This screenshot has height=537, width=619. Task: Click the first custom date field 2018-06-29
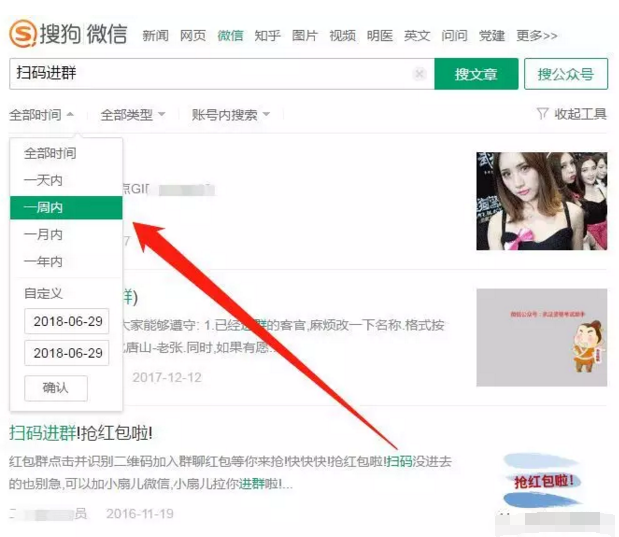[66, 321]
